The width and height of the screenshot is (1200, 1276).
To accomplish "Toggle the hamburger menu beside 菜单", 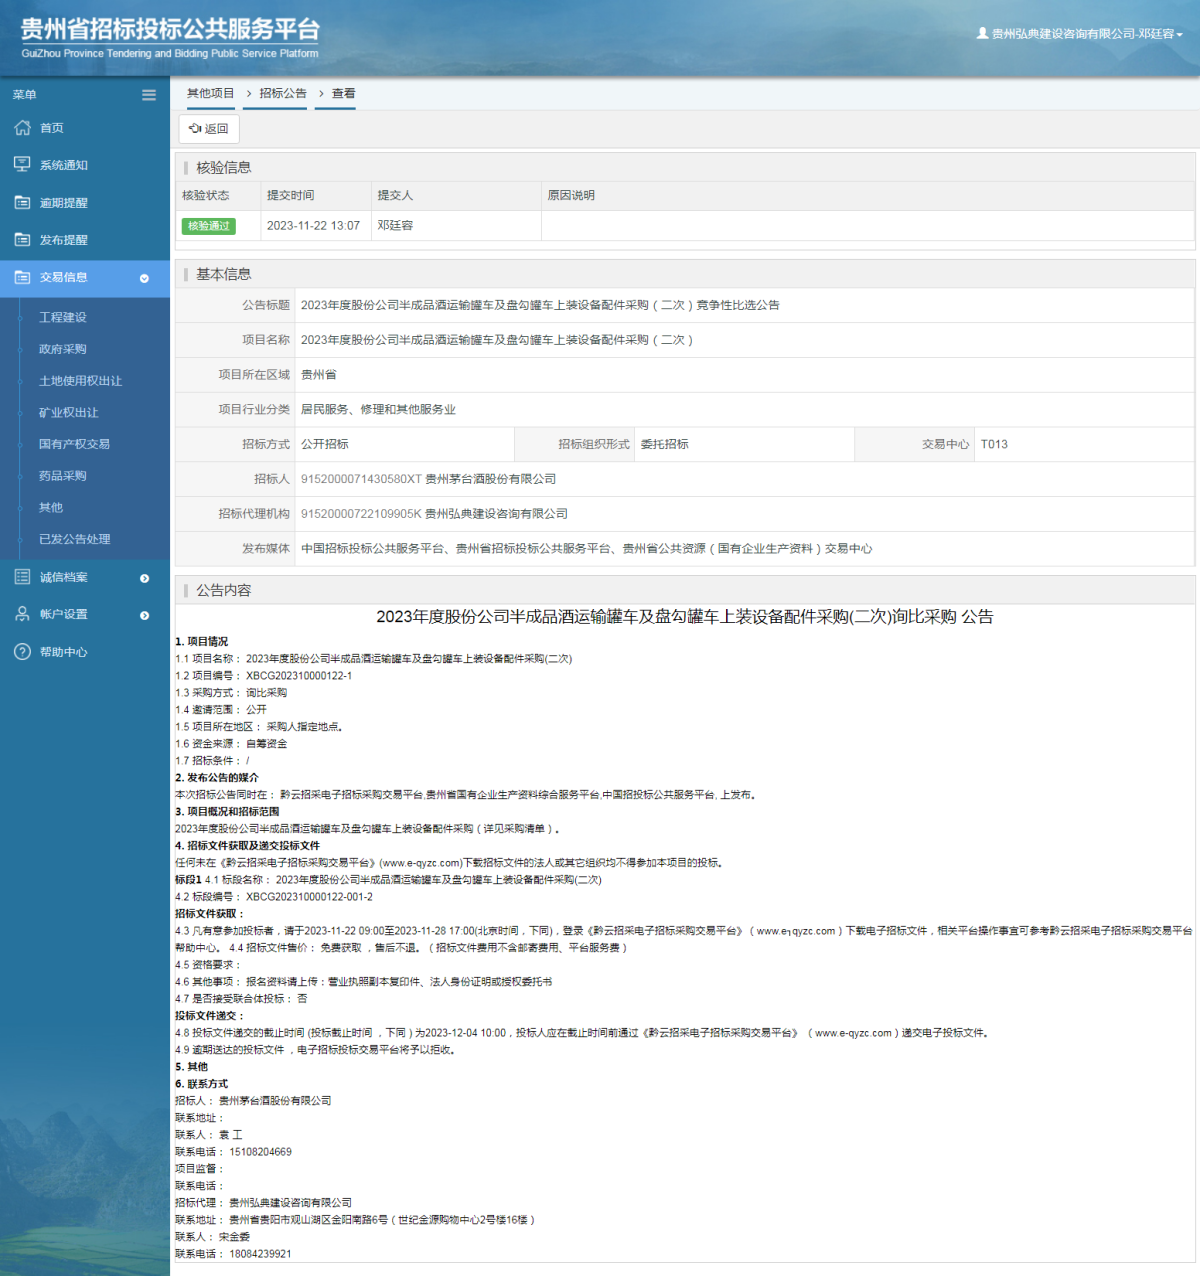I will (148, 94).
